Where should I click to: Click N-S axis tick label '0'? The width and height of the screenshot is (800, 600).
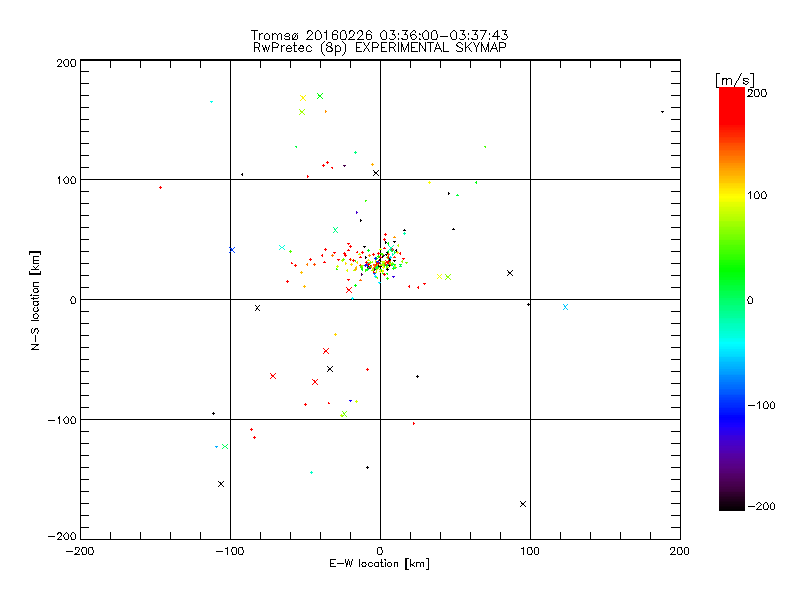(x=73, y=301)
